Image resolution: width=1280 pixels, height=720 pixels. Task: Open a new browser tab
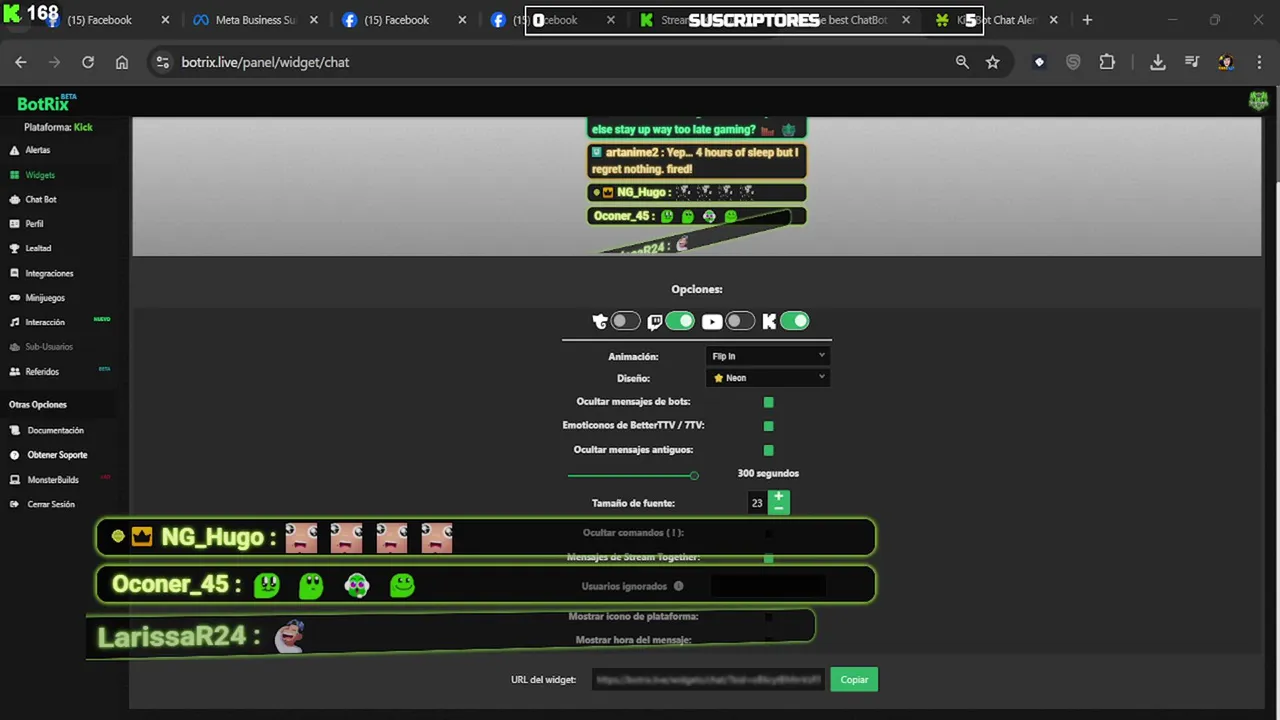(x=1087, y=20)
